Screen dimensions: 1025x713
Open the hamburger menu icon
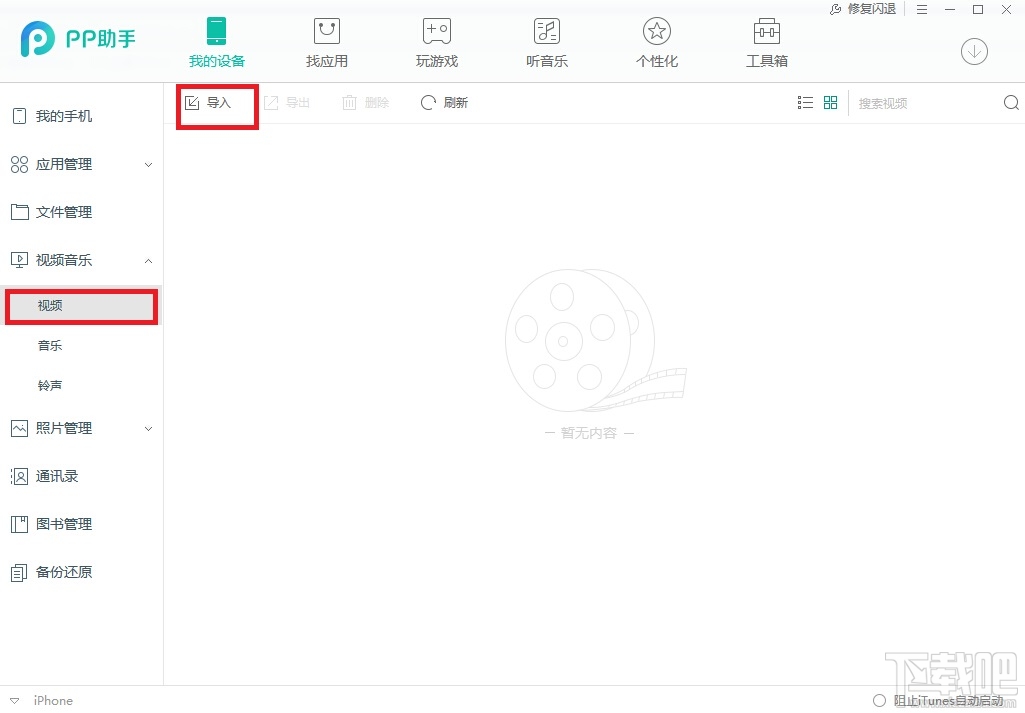(921, 9)
